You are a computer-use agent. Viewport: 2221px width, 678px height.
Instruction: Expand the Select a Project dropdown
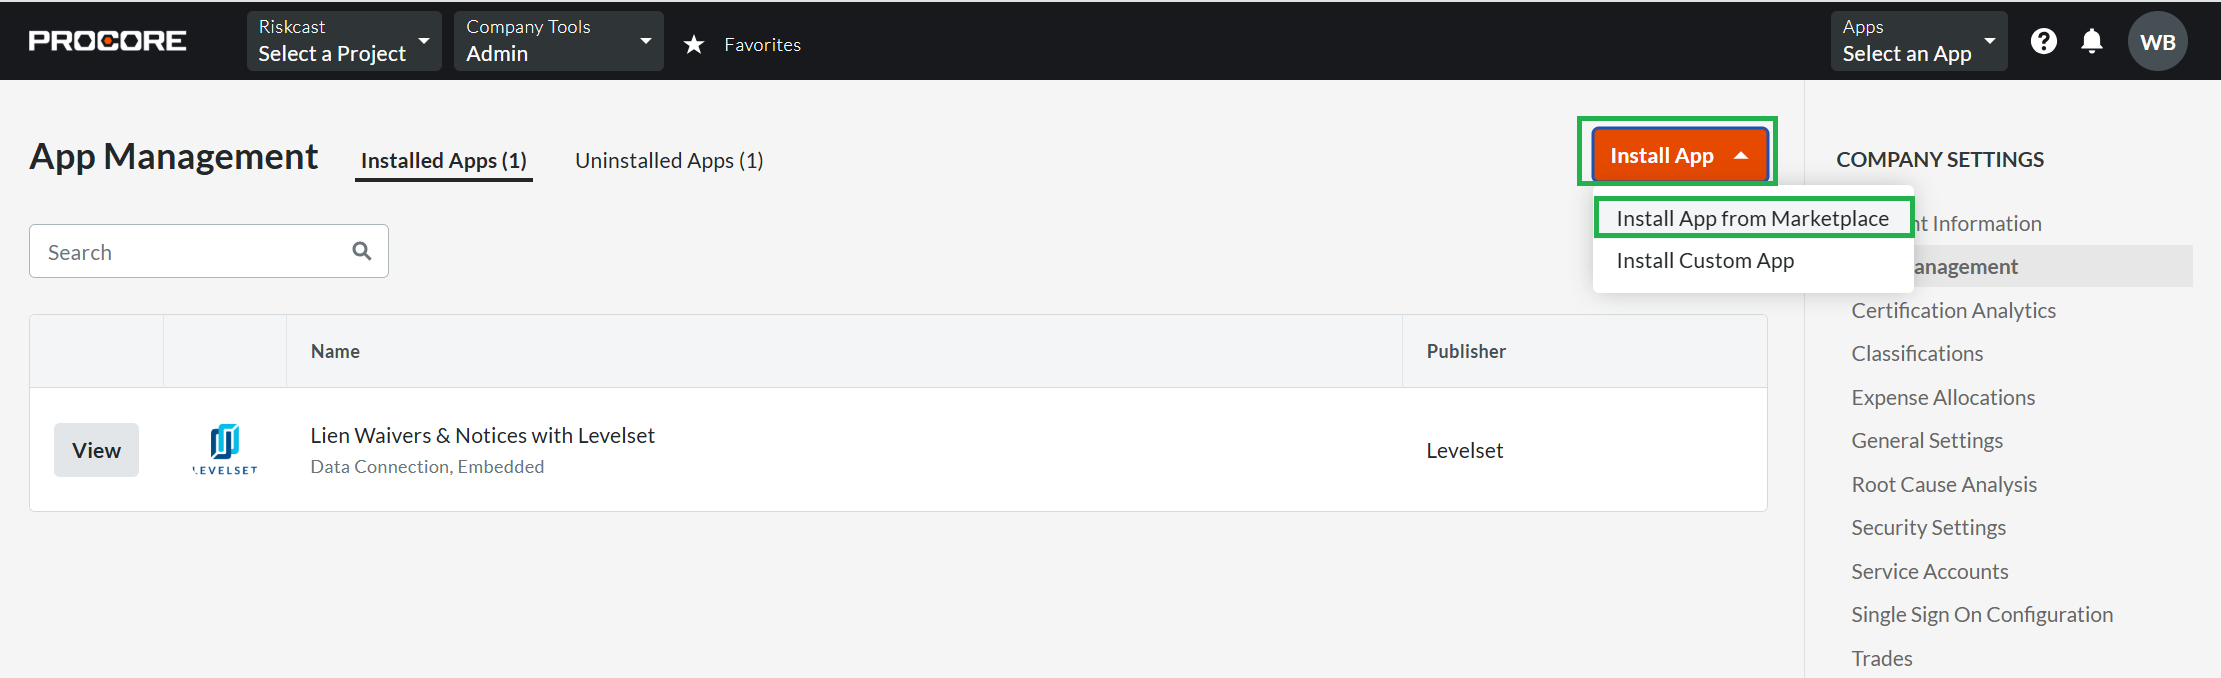(x=343, y=41)
